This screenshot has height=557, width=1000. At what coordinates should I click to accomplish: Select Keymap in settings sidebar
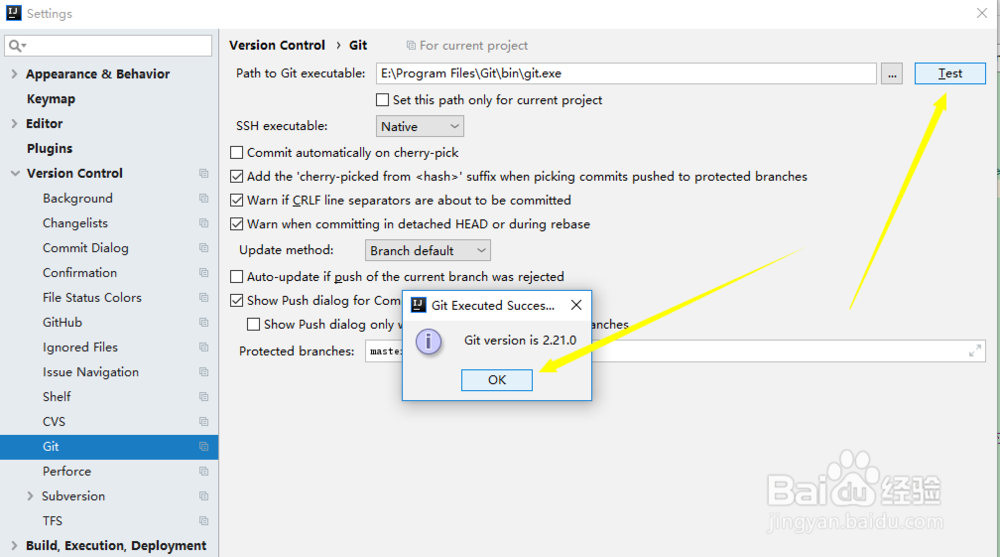tap(51, 99)
